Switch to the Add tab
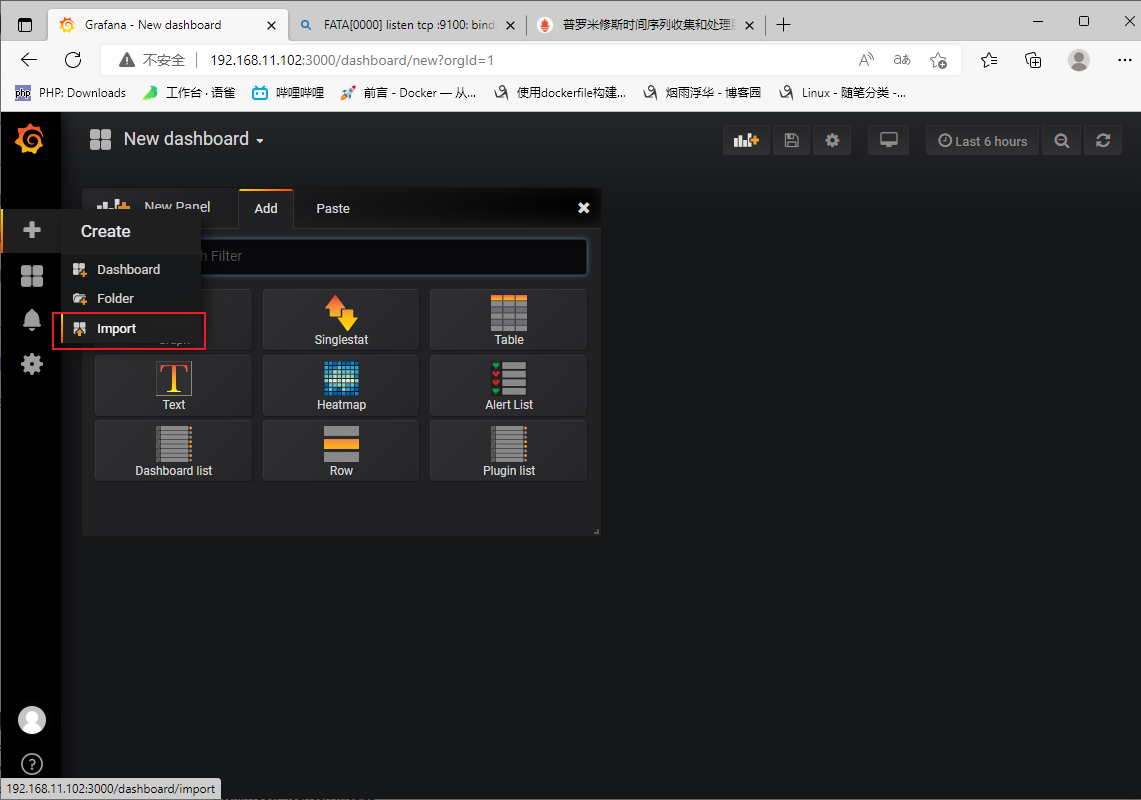Image resolution: width=1141 pixels, height=800 pixels. pos(266,208)
